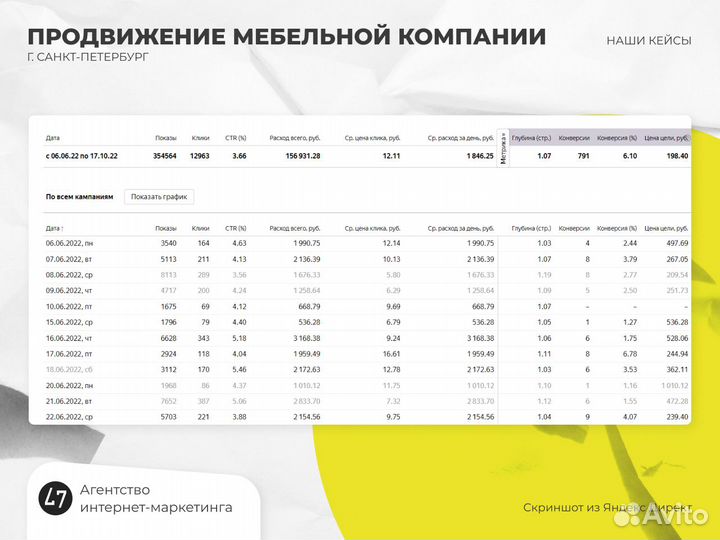Click 'Конверсия (%)' header in daily table
The height and width of the screenshot is (540, 720).
tap(617, 228)
